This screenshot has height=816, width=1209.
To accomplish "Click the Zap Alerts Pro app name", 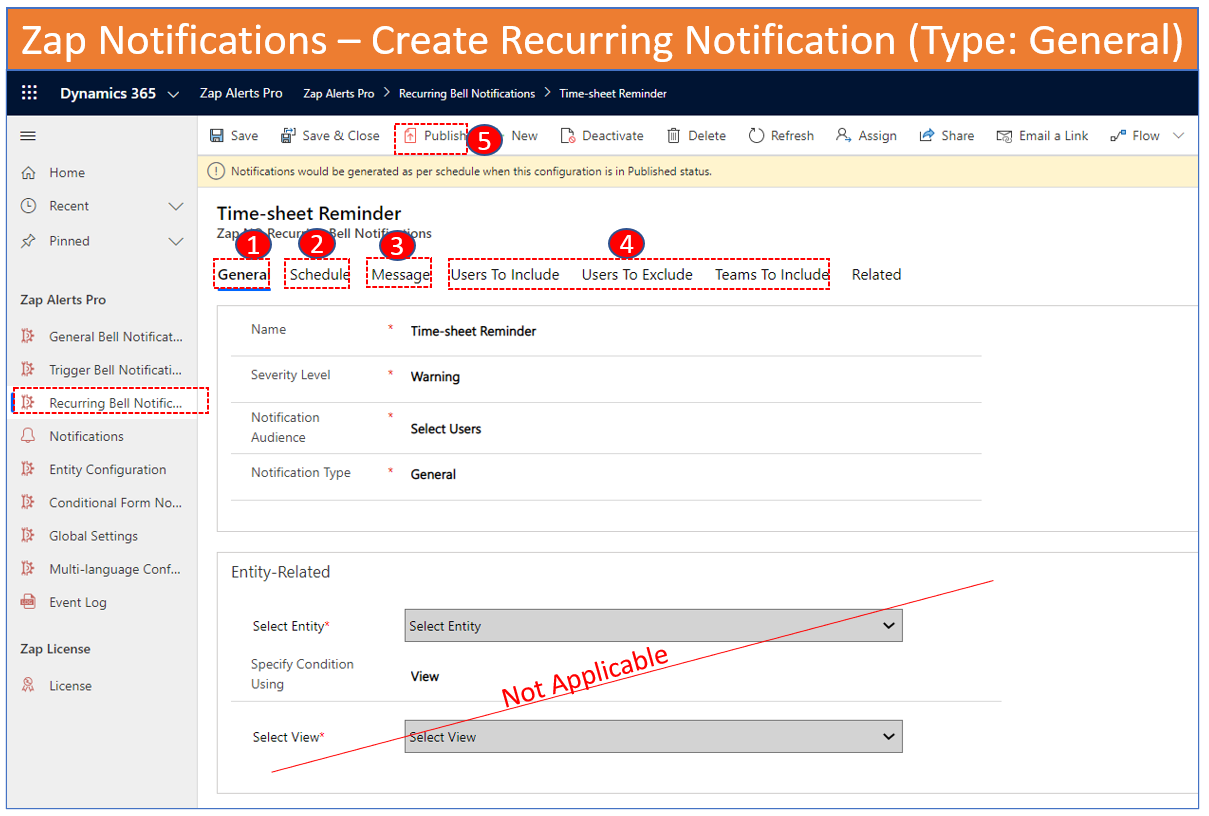I will pyautogui.click(x=242, y=93).
